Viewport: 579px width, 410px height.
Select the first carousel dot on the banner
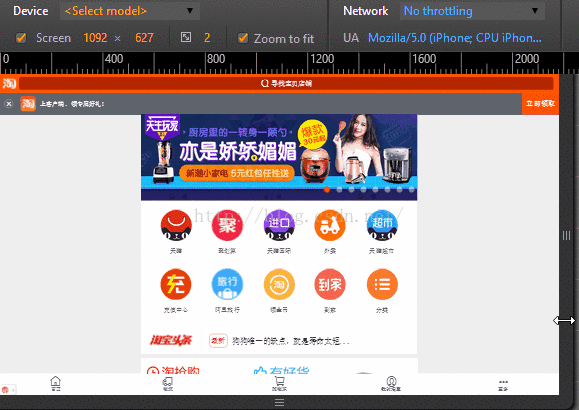point(327,189)
